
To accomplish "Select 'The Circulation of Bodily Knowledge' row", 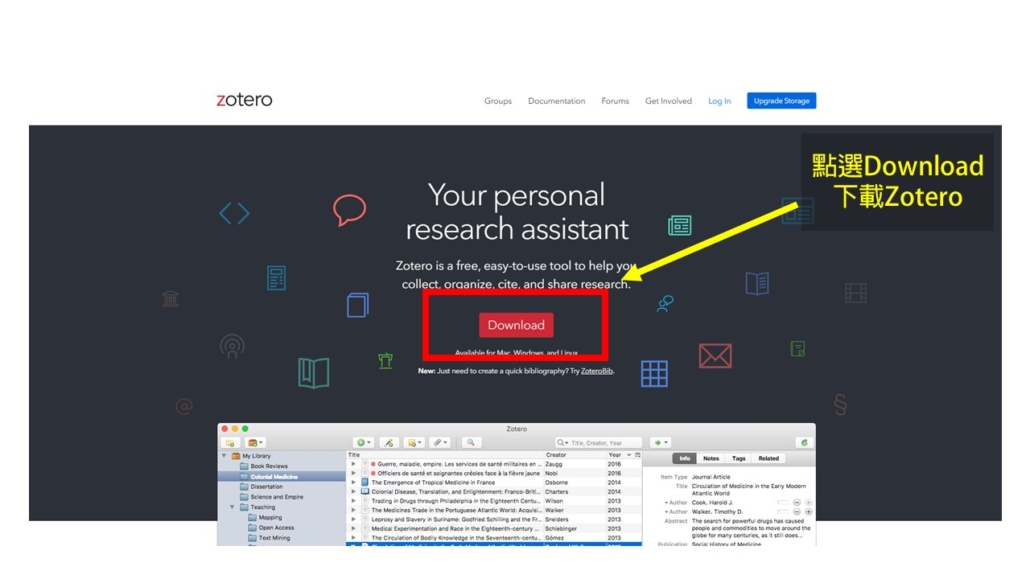I will click(493, 538).
